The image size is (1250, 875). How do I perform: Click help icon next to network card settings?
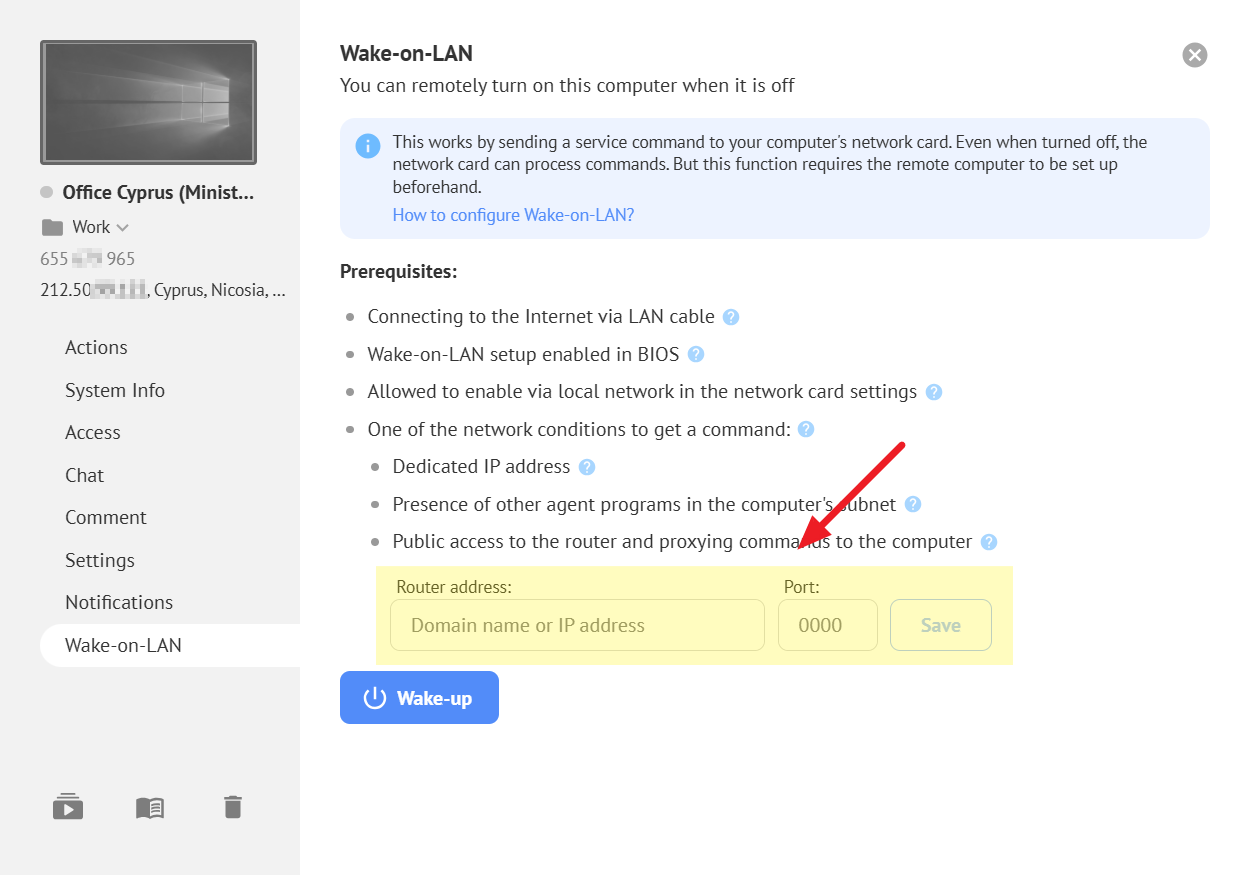pos(934,392)
